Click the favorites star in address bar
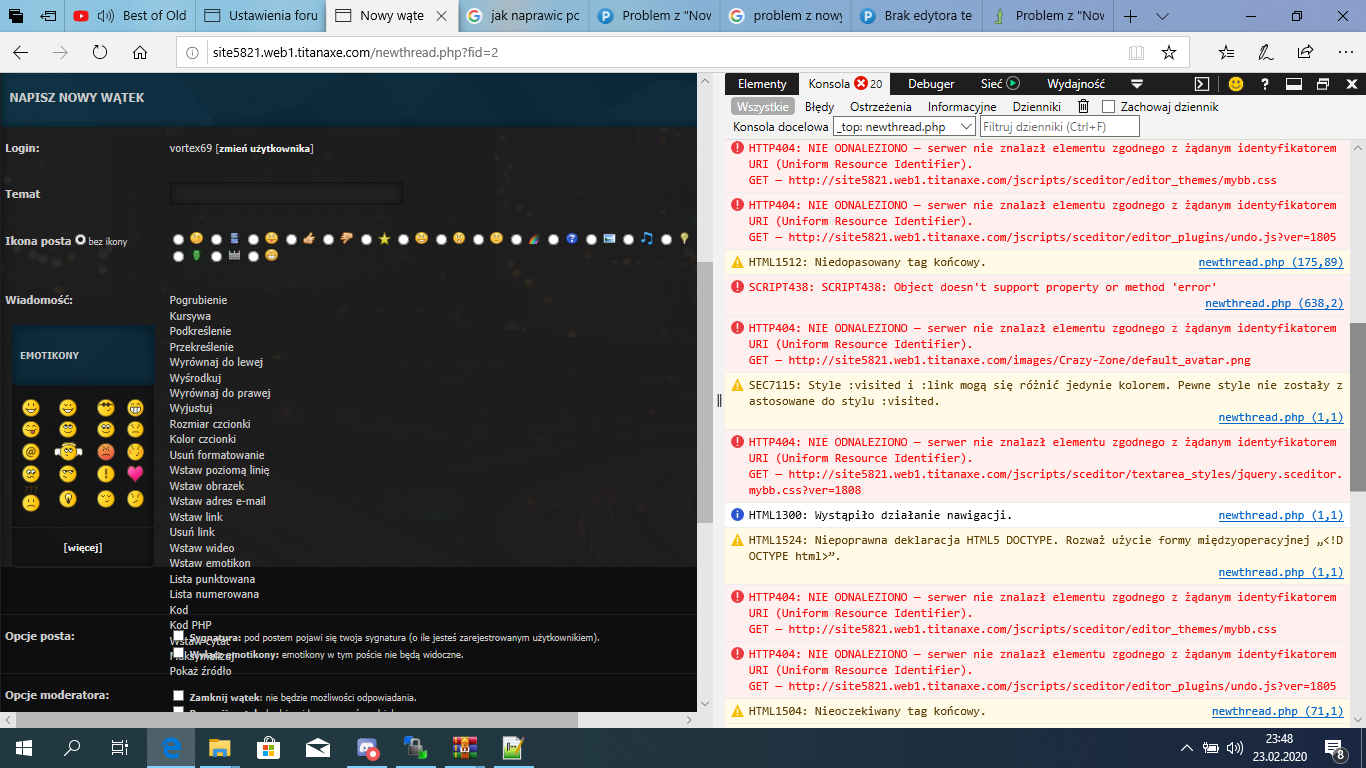The image size is (1366, 768). click(1168, 53)
